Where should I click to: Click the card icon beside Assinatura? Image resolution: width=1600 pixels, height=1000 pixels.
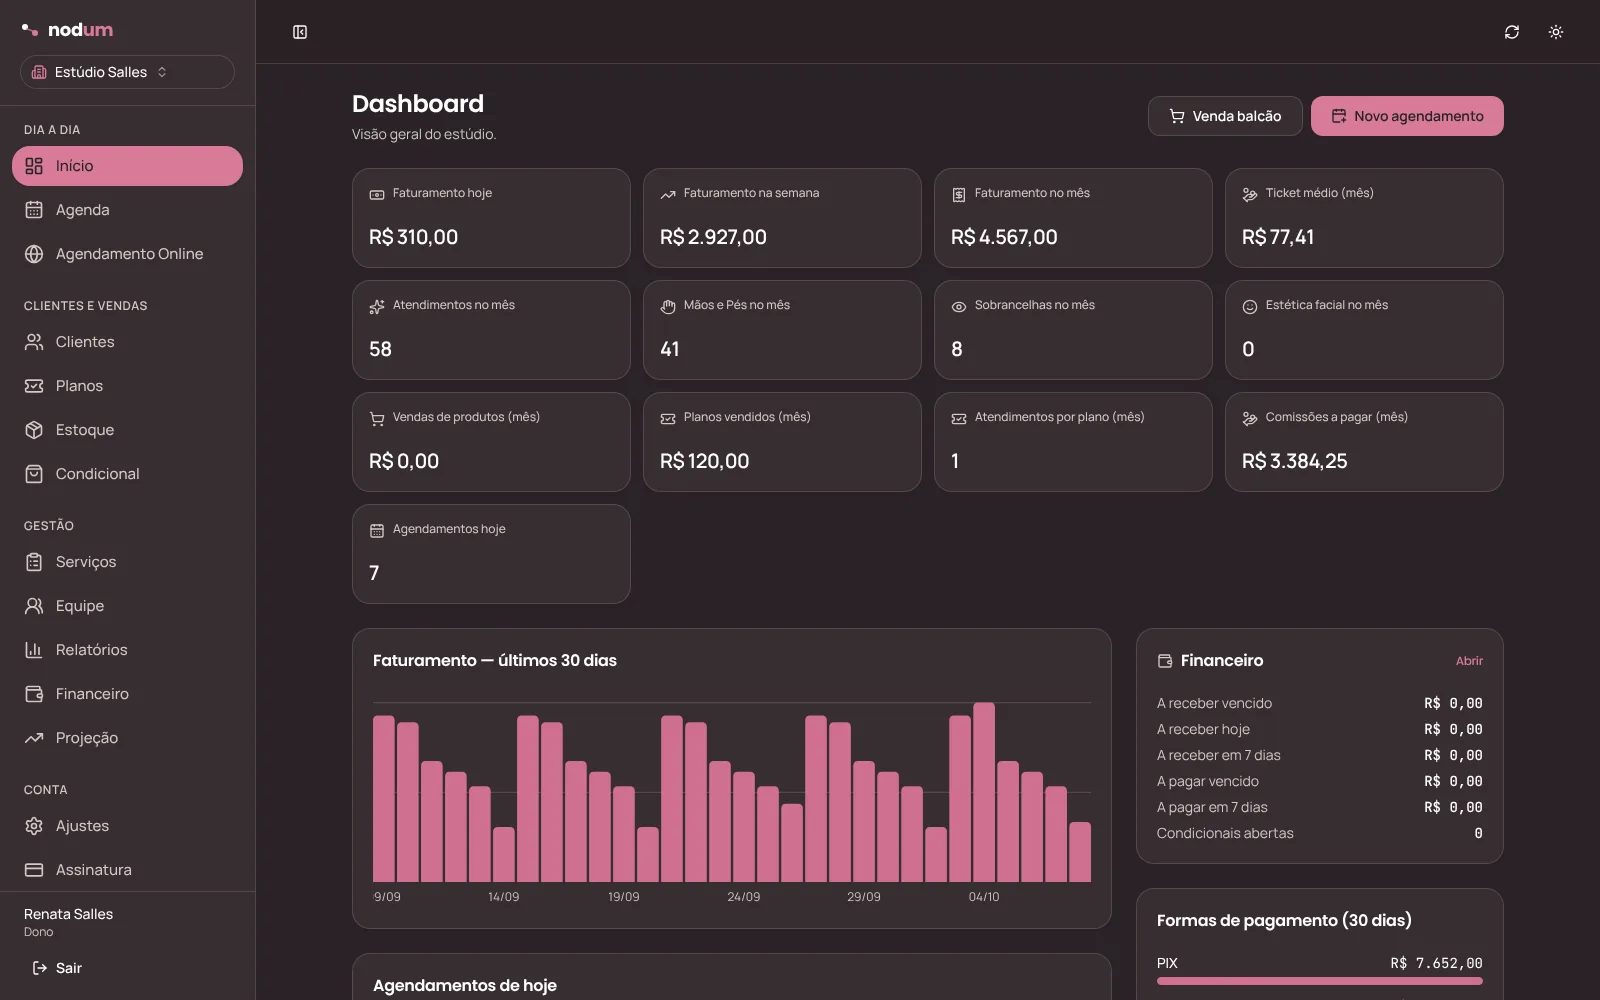34,870
